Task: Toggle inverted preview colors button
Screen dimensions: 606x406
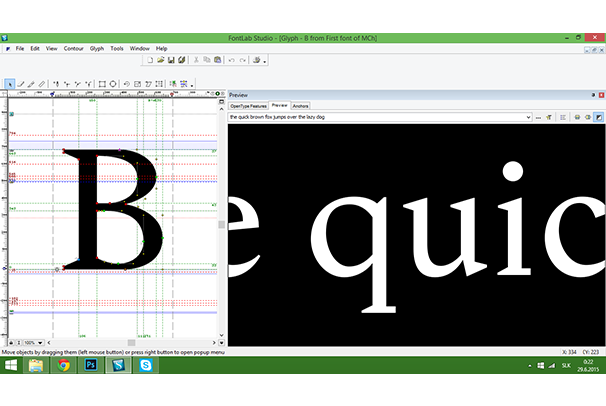Action: coord(598,117)
